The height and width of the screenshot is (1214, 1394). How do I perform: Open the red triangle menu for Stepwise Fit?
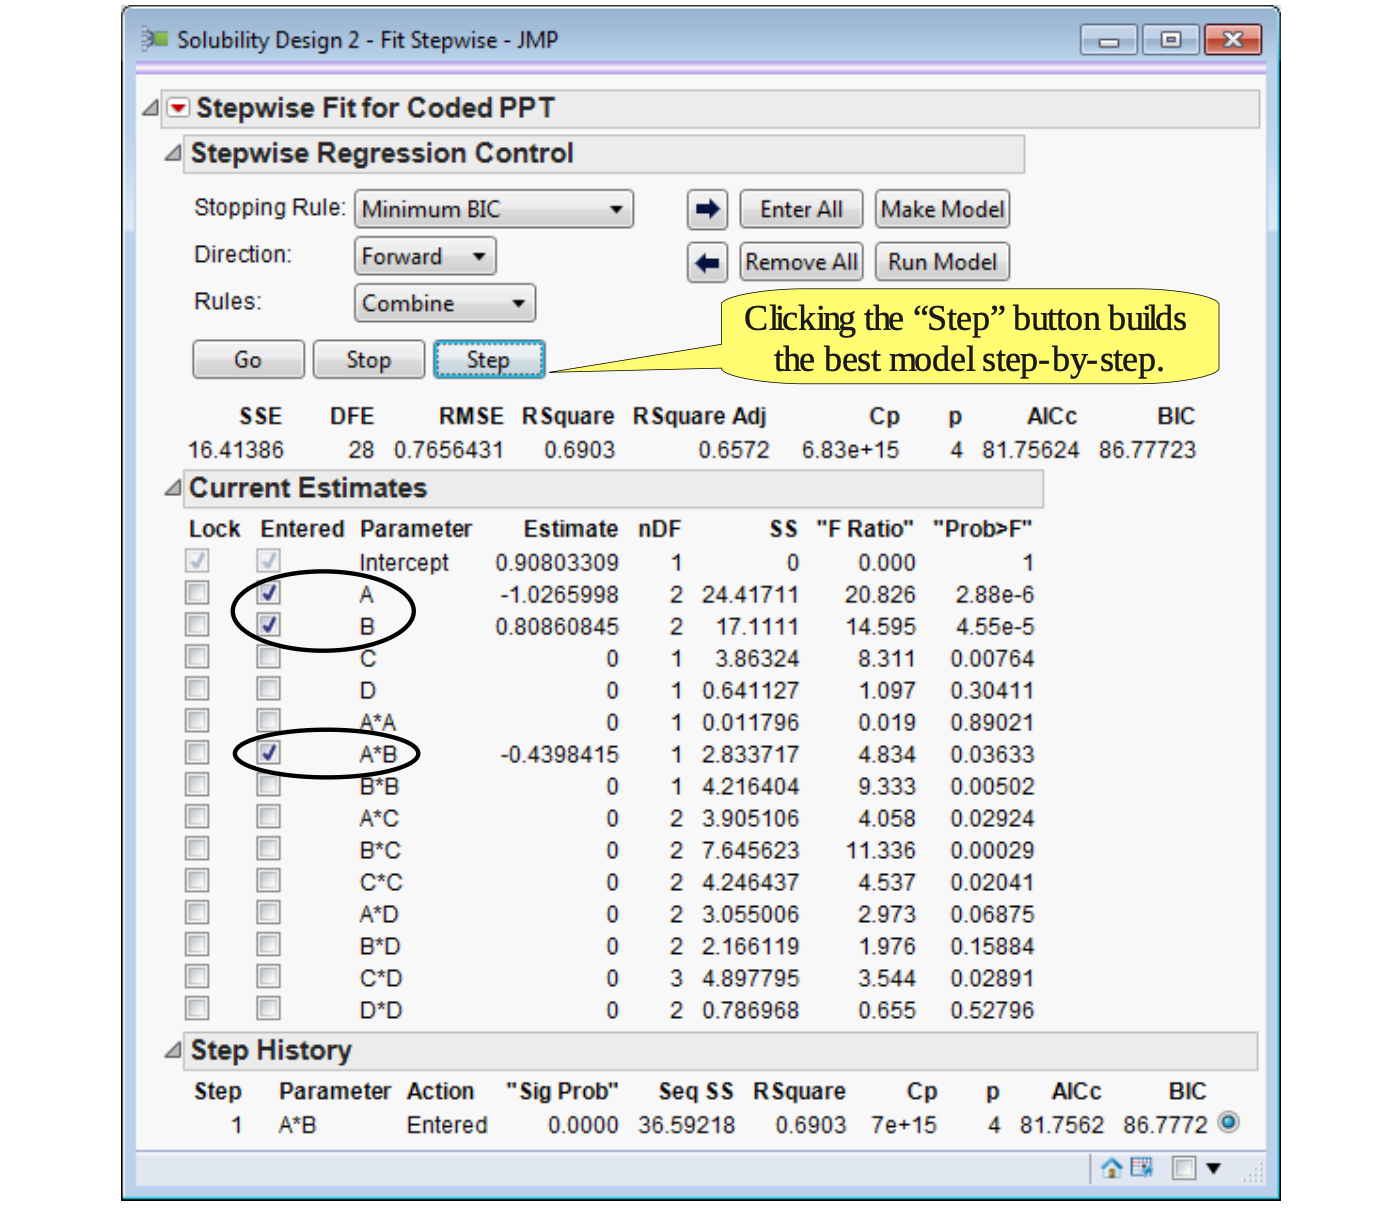[x=176, y=108]
